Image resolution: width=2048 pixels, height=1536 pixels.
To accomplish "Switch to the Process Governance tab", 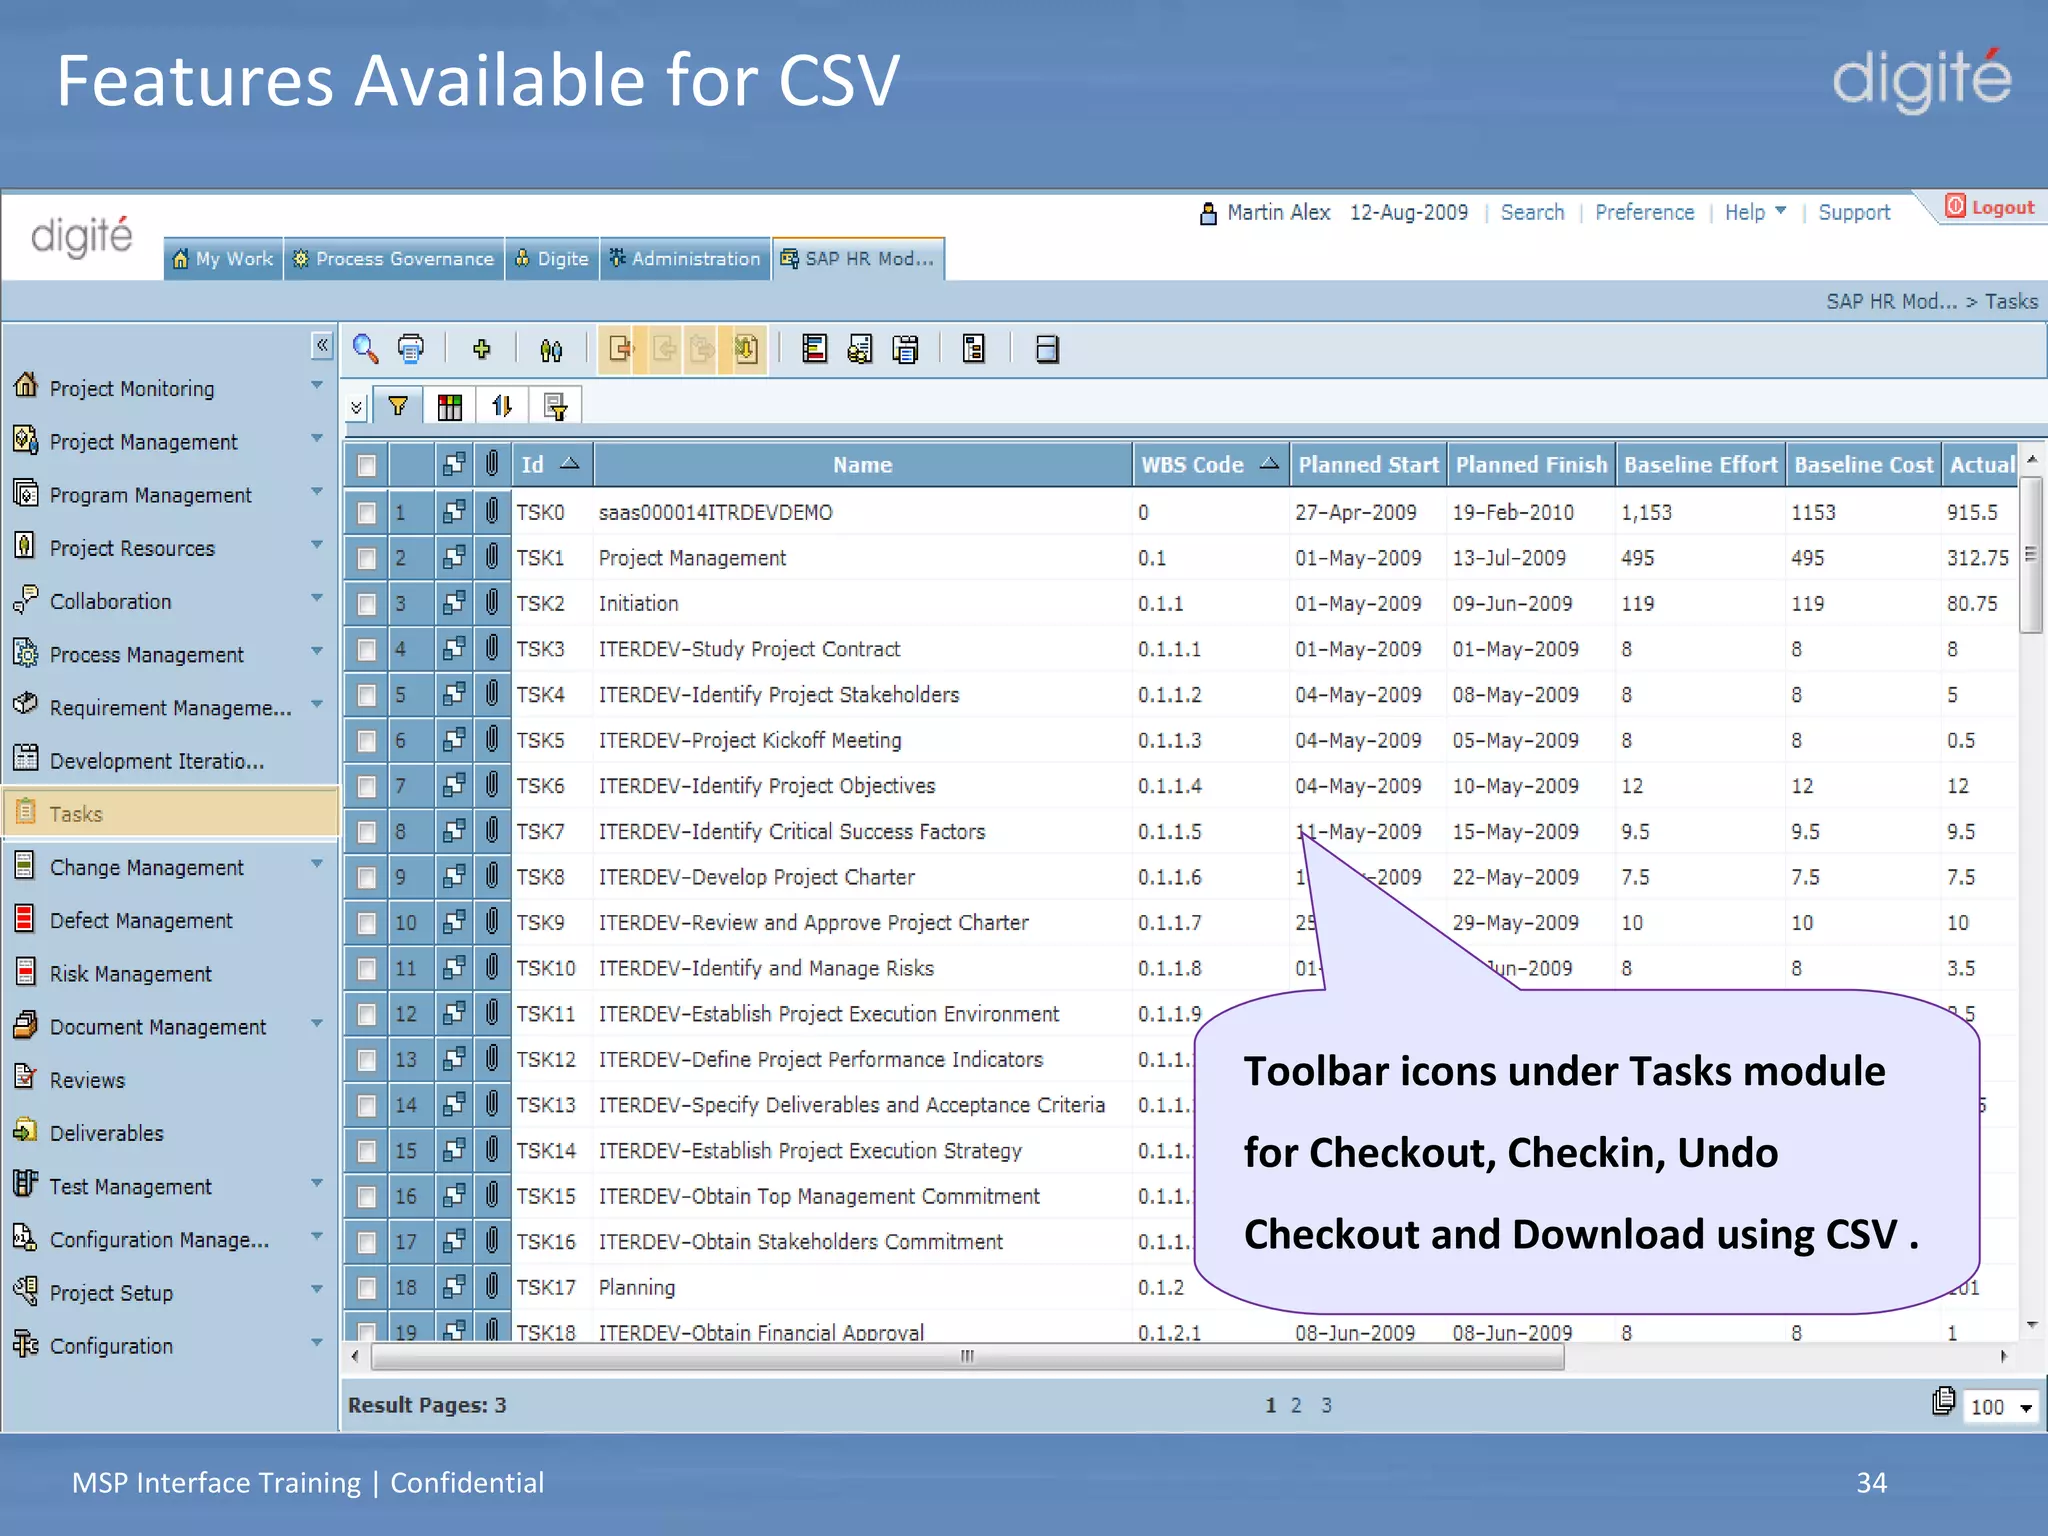I will pyautogui.click(x=394, y=259).
